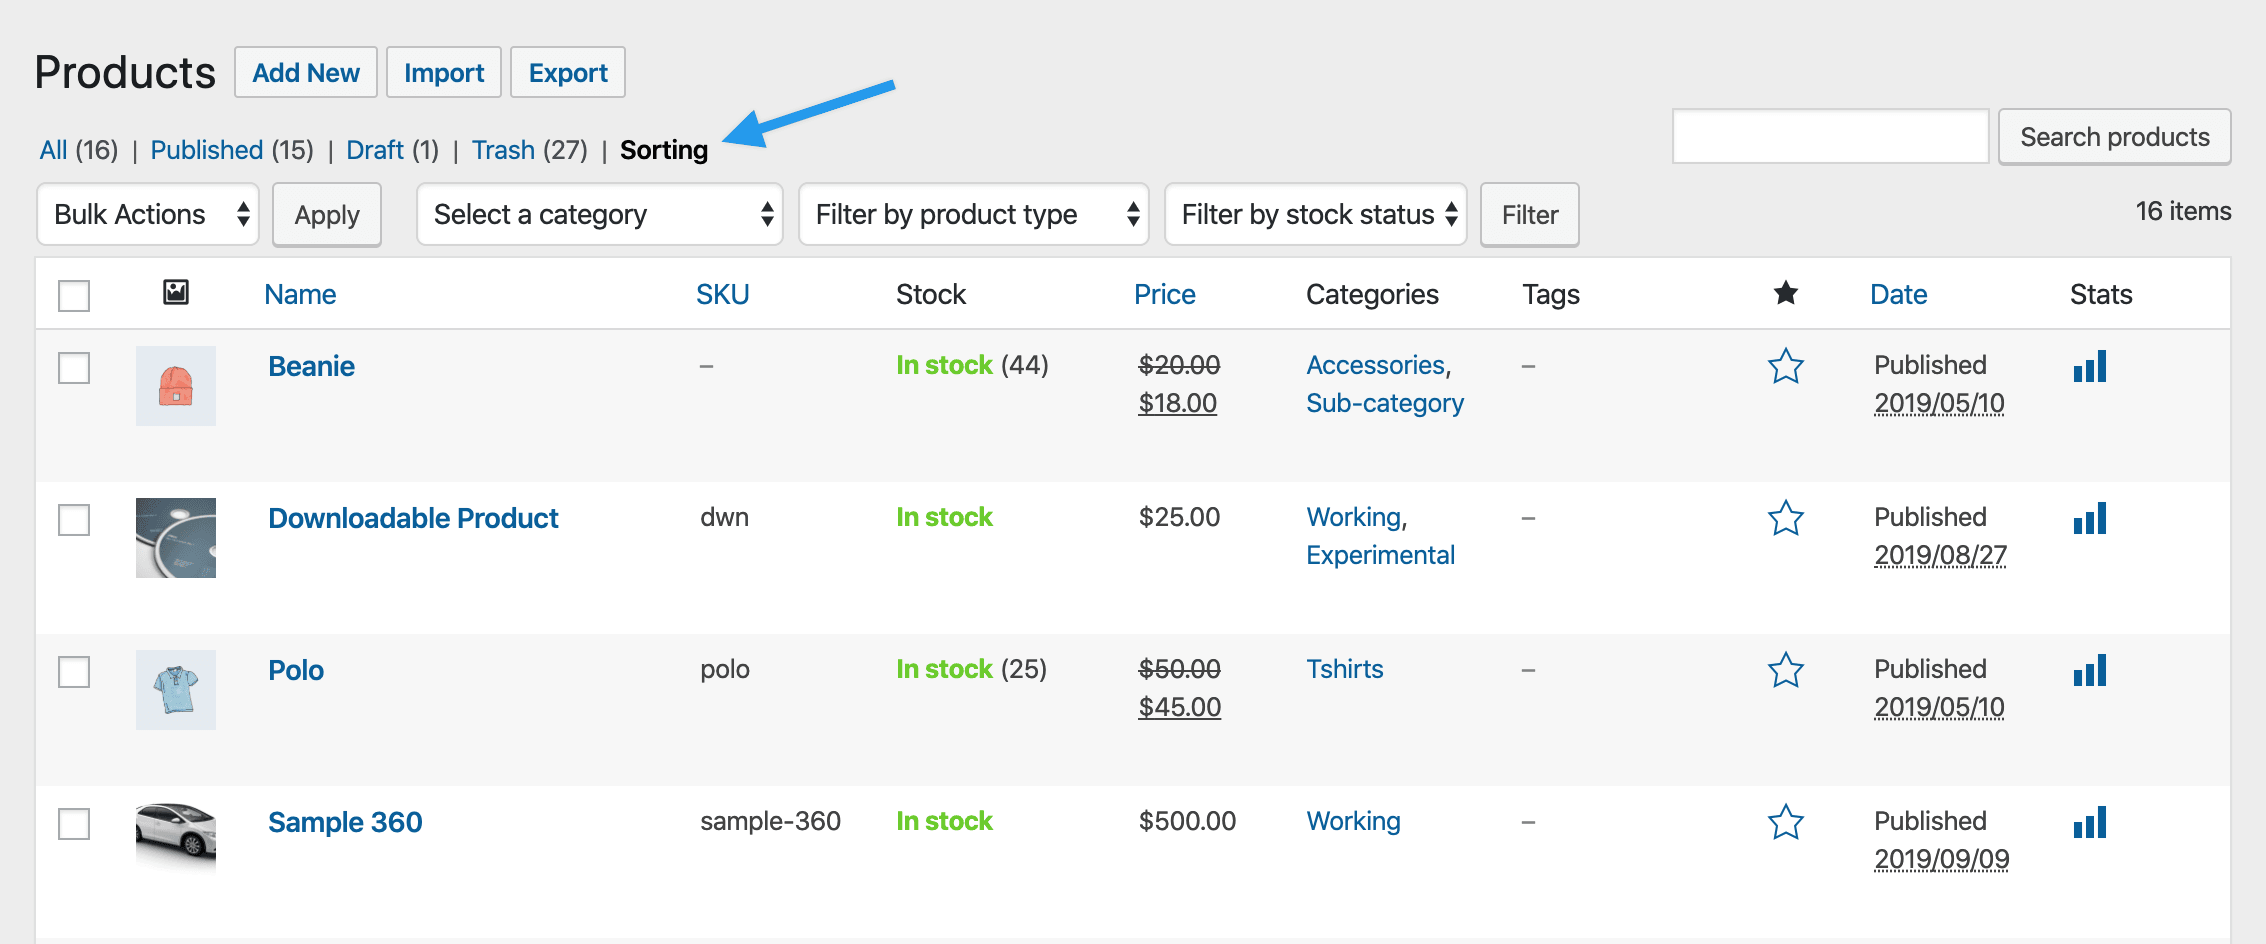Click the Add New button

click(x=306, y=73)
